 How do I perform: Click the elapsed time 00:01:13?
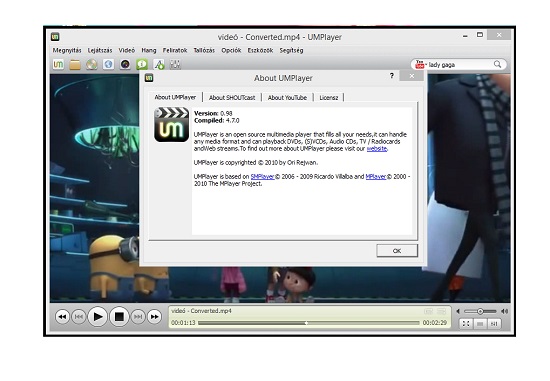tap(183, 323)
